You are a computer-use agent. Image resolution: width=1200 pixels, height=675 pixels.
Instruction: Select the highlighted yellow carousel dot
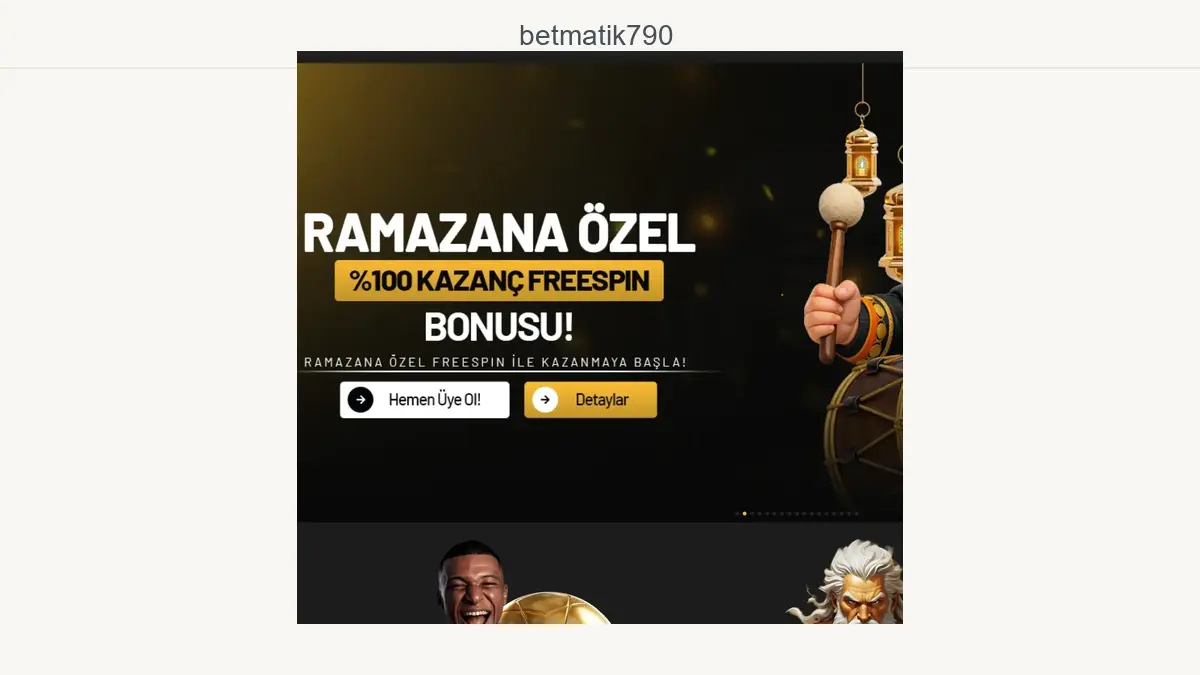pyautogui.click(x=744, y=514)
